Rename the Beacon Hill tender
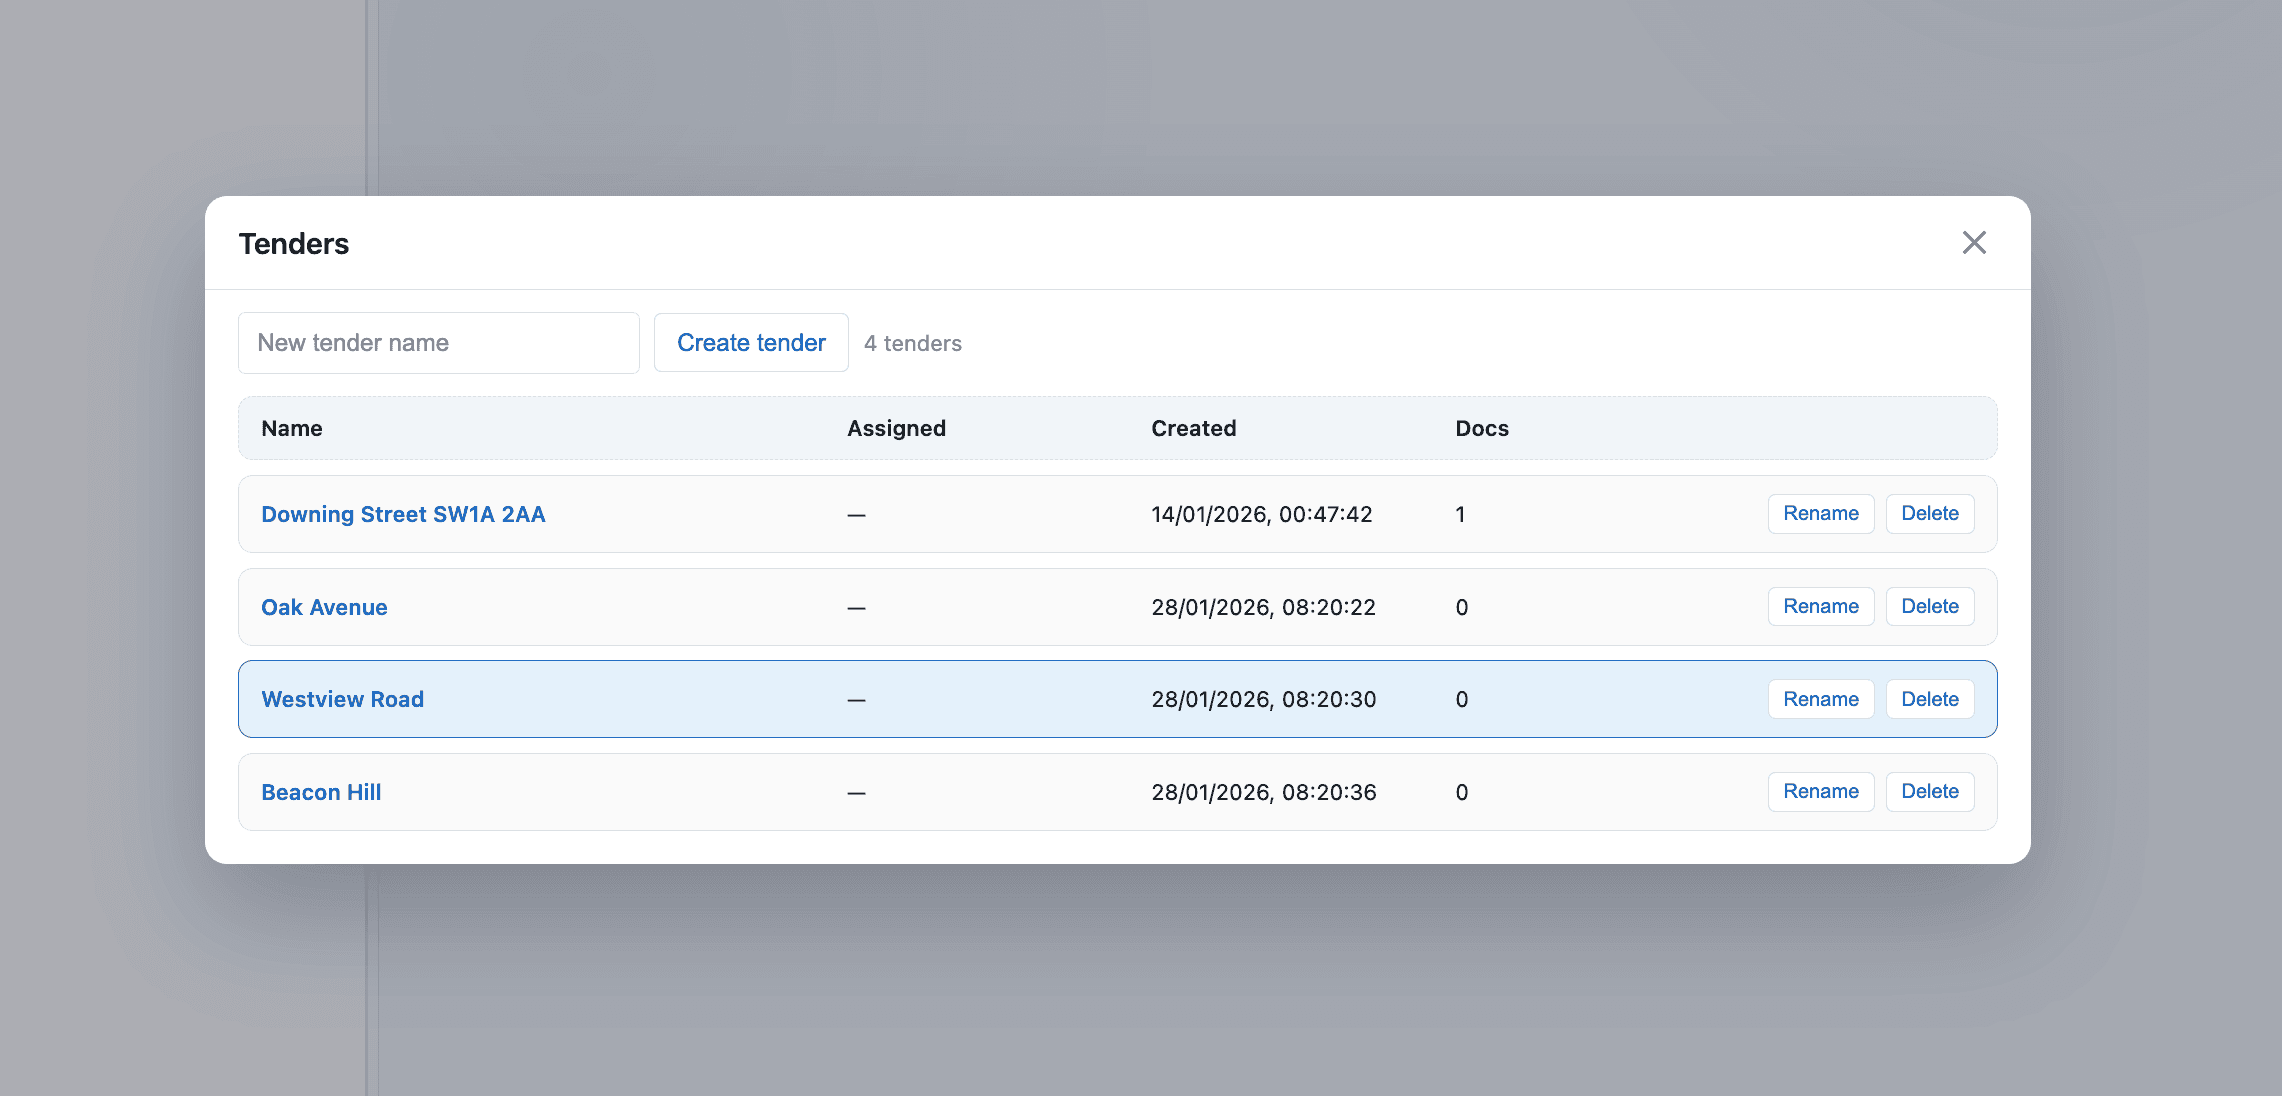Viewport: 2282px width, 1096px height. pos(1820,792)
